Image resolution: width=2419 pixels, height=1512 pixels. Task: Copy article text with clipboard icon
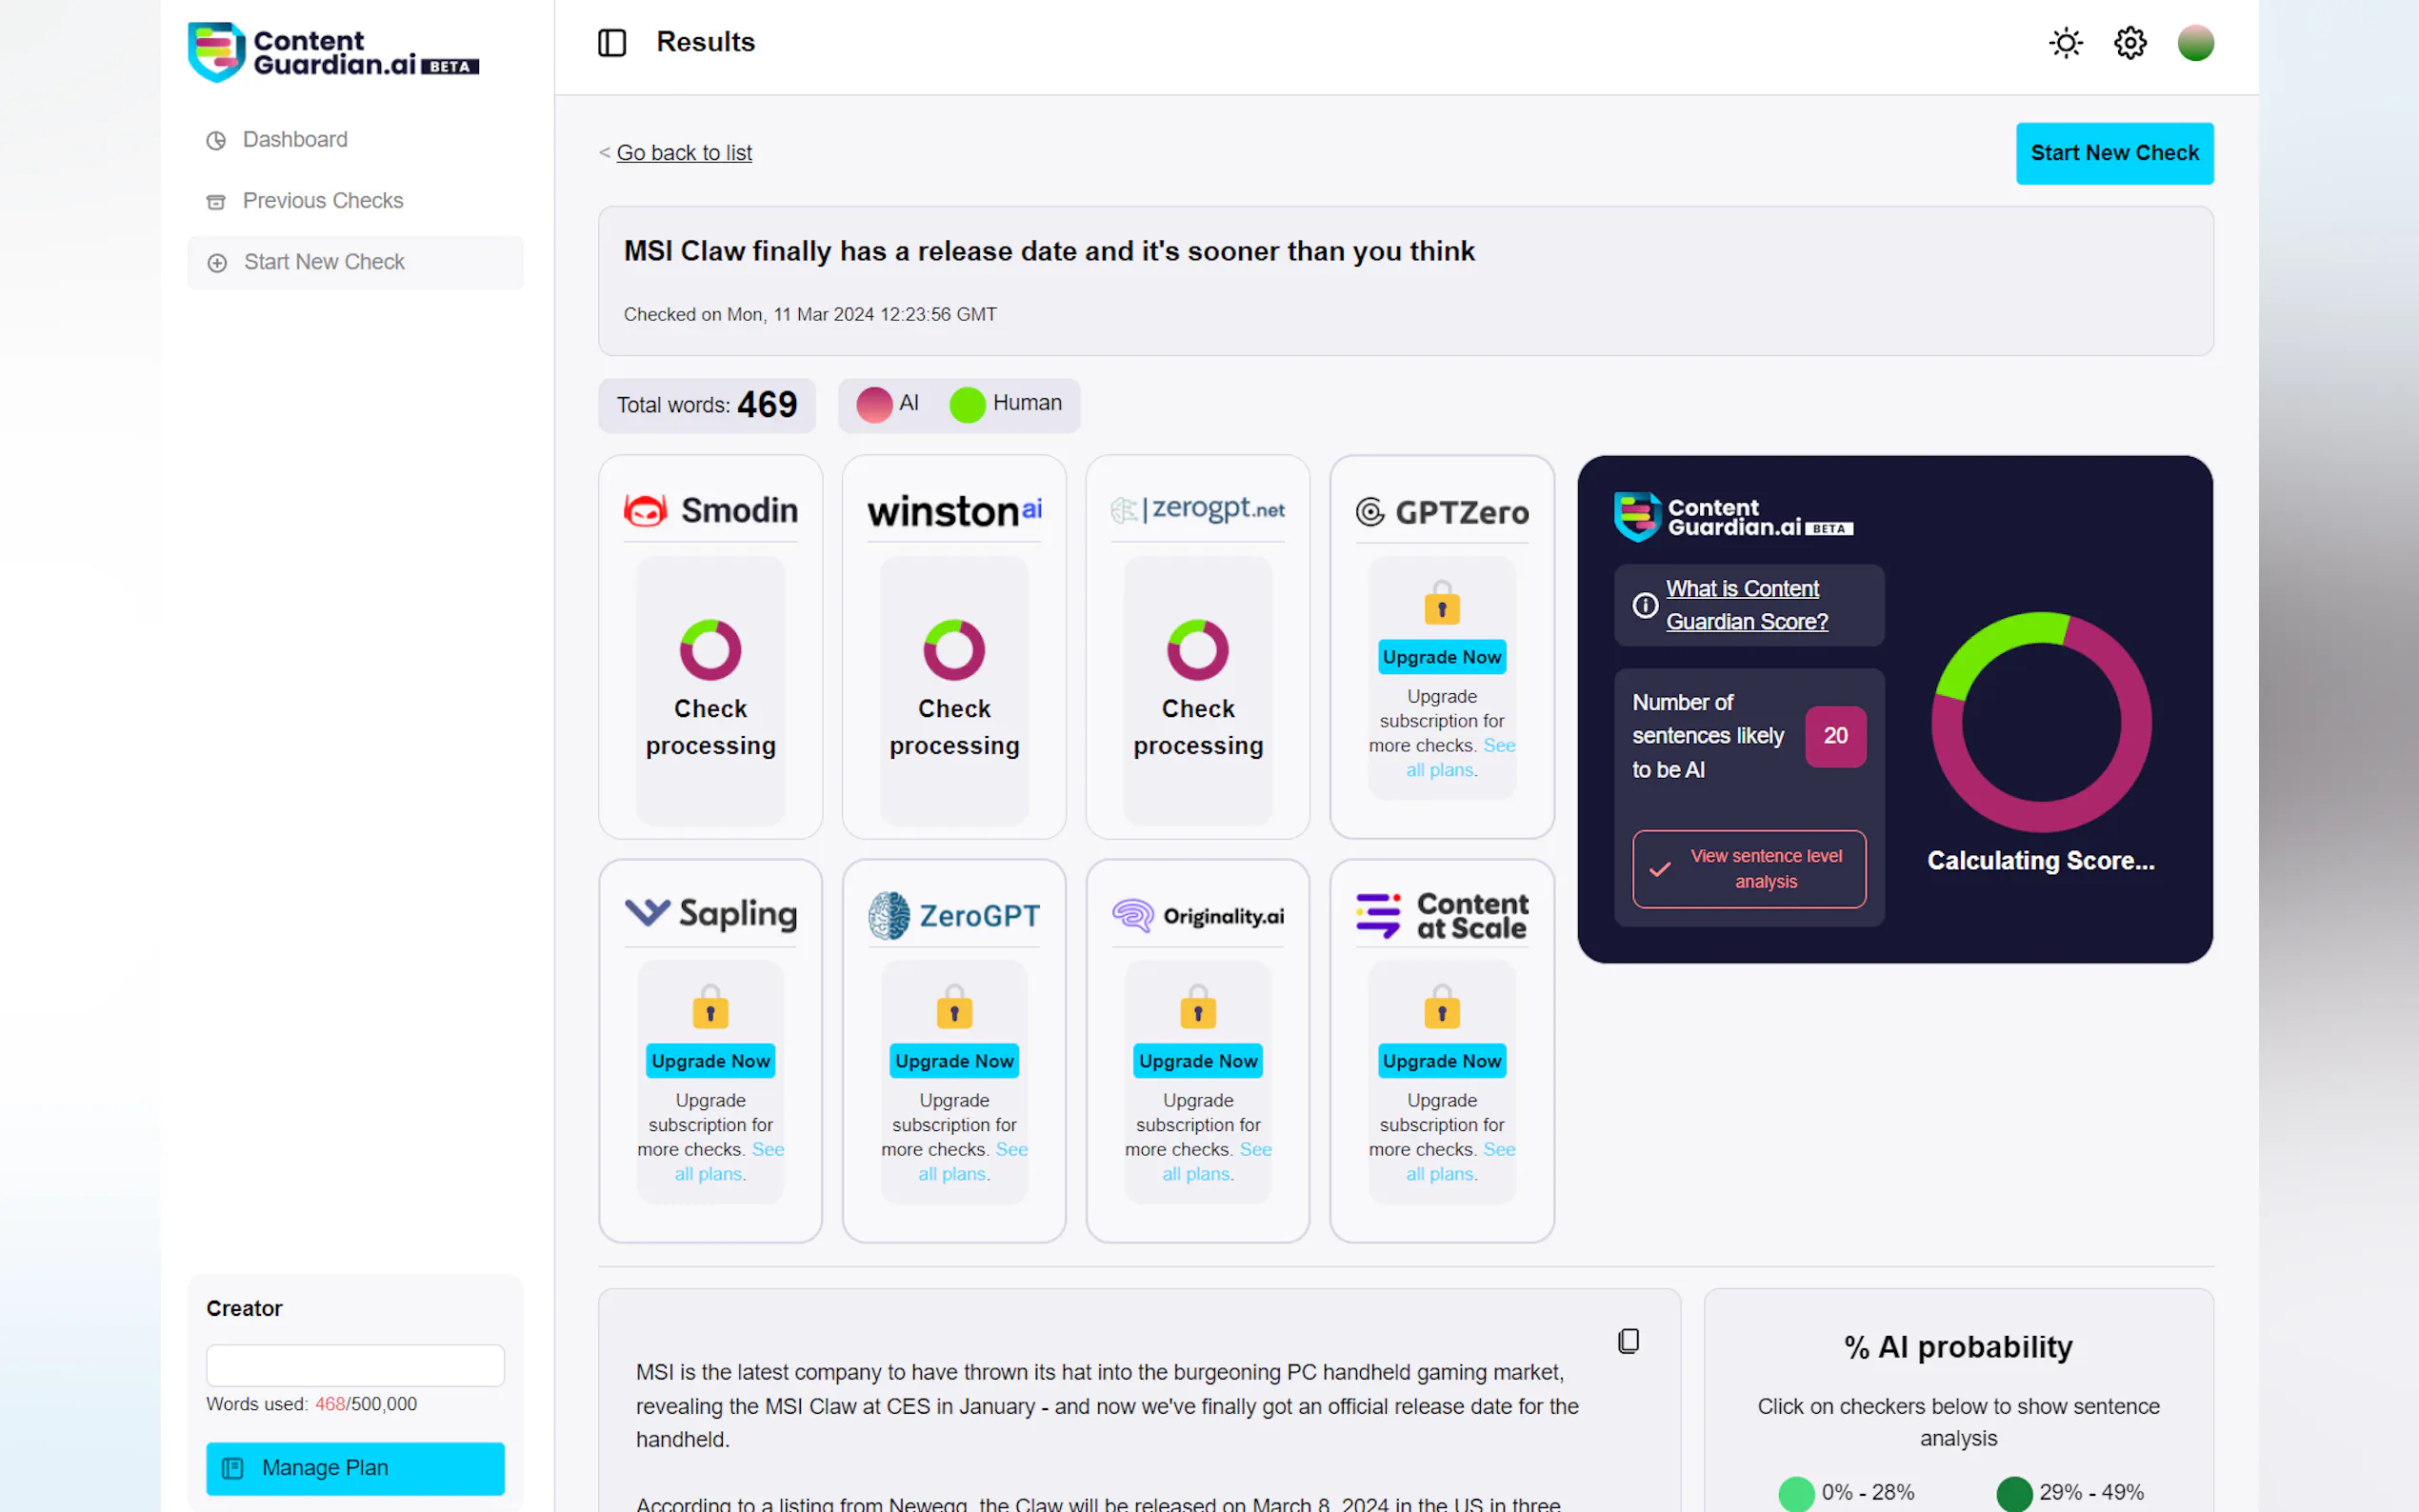[1628, 1341]
